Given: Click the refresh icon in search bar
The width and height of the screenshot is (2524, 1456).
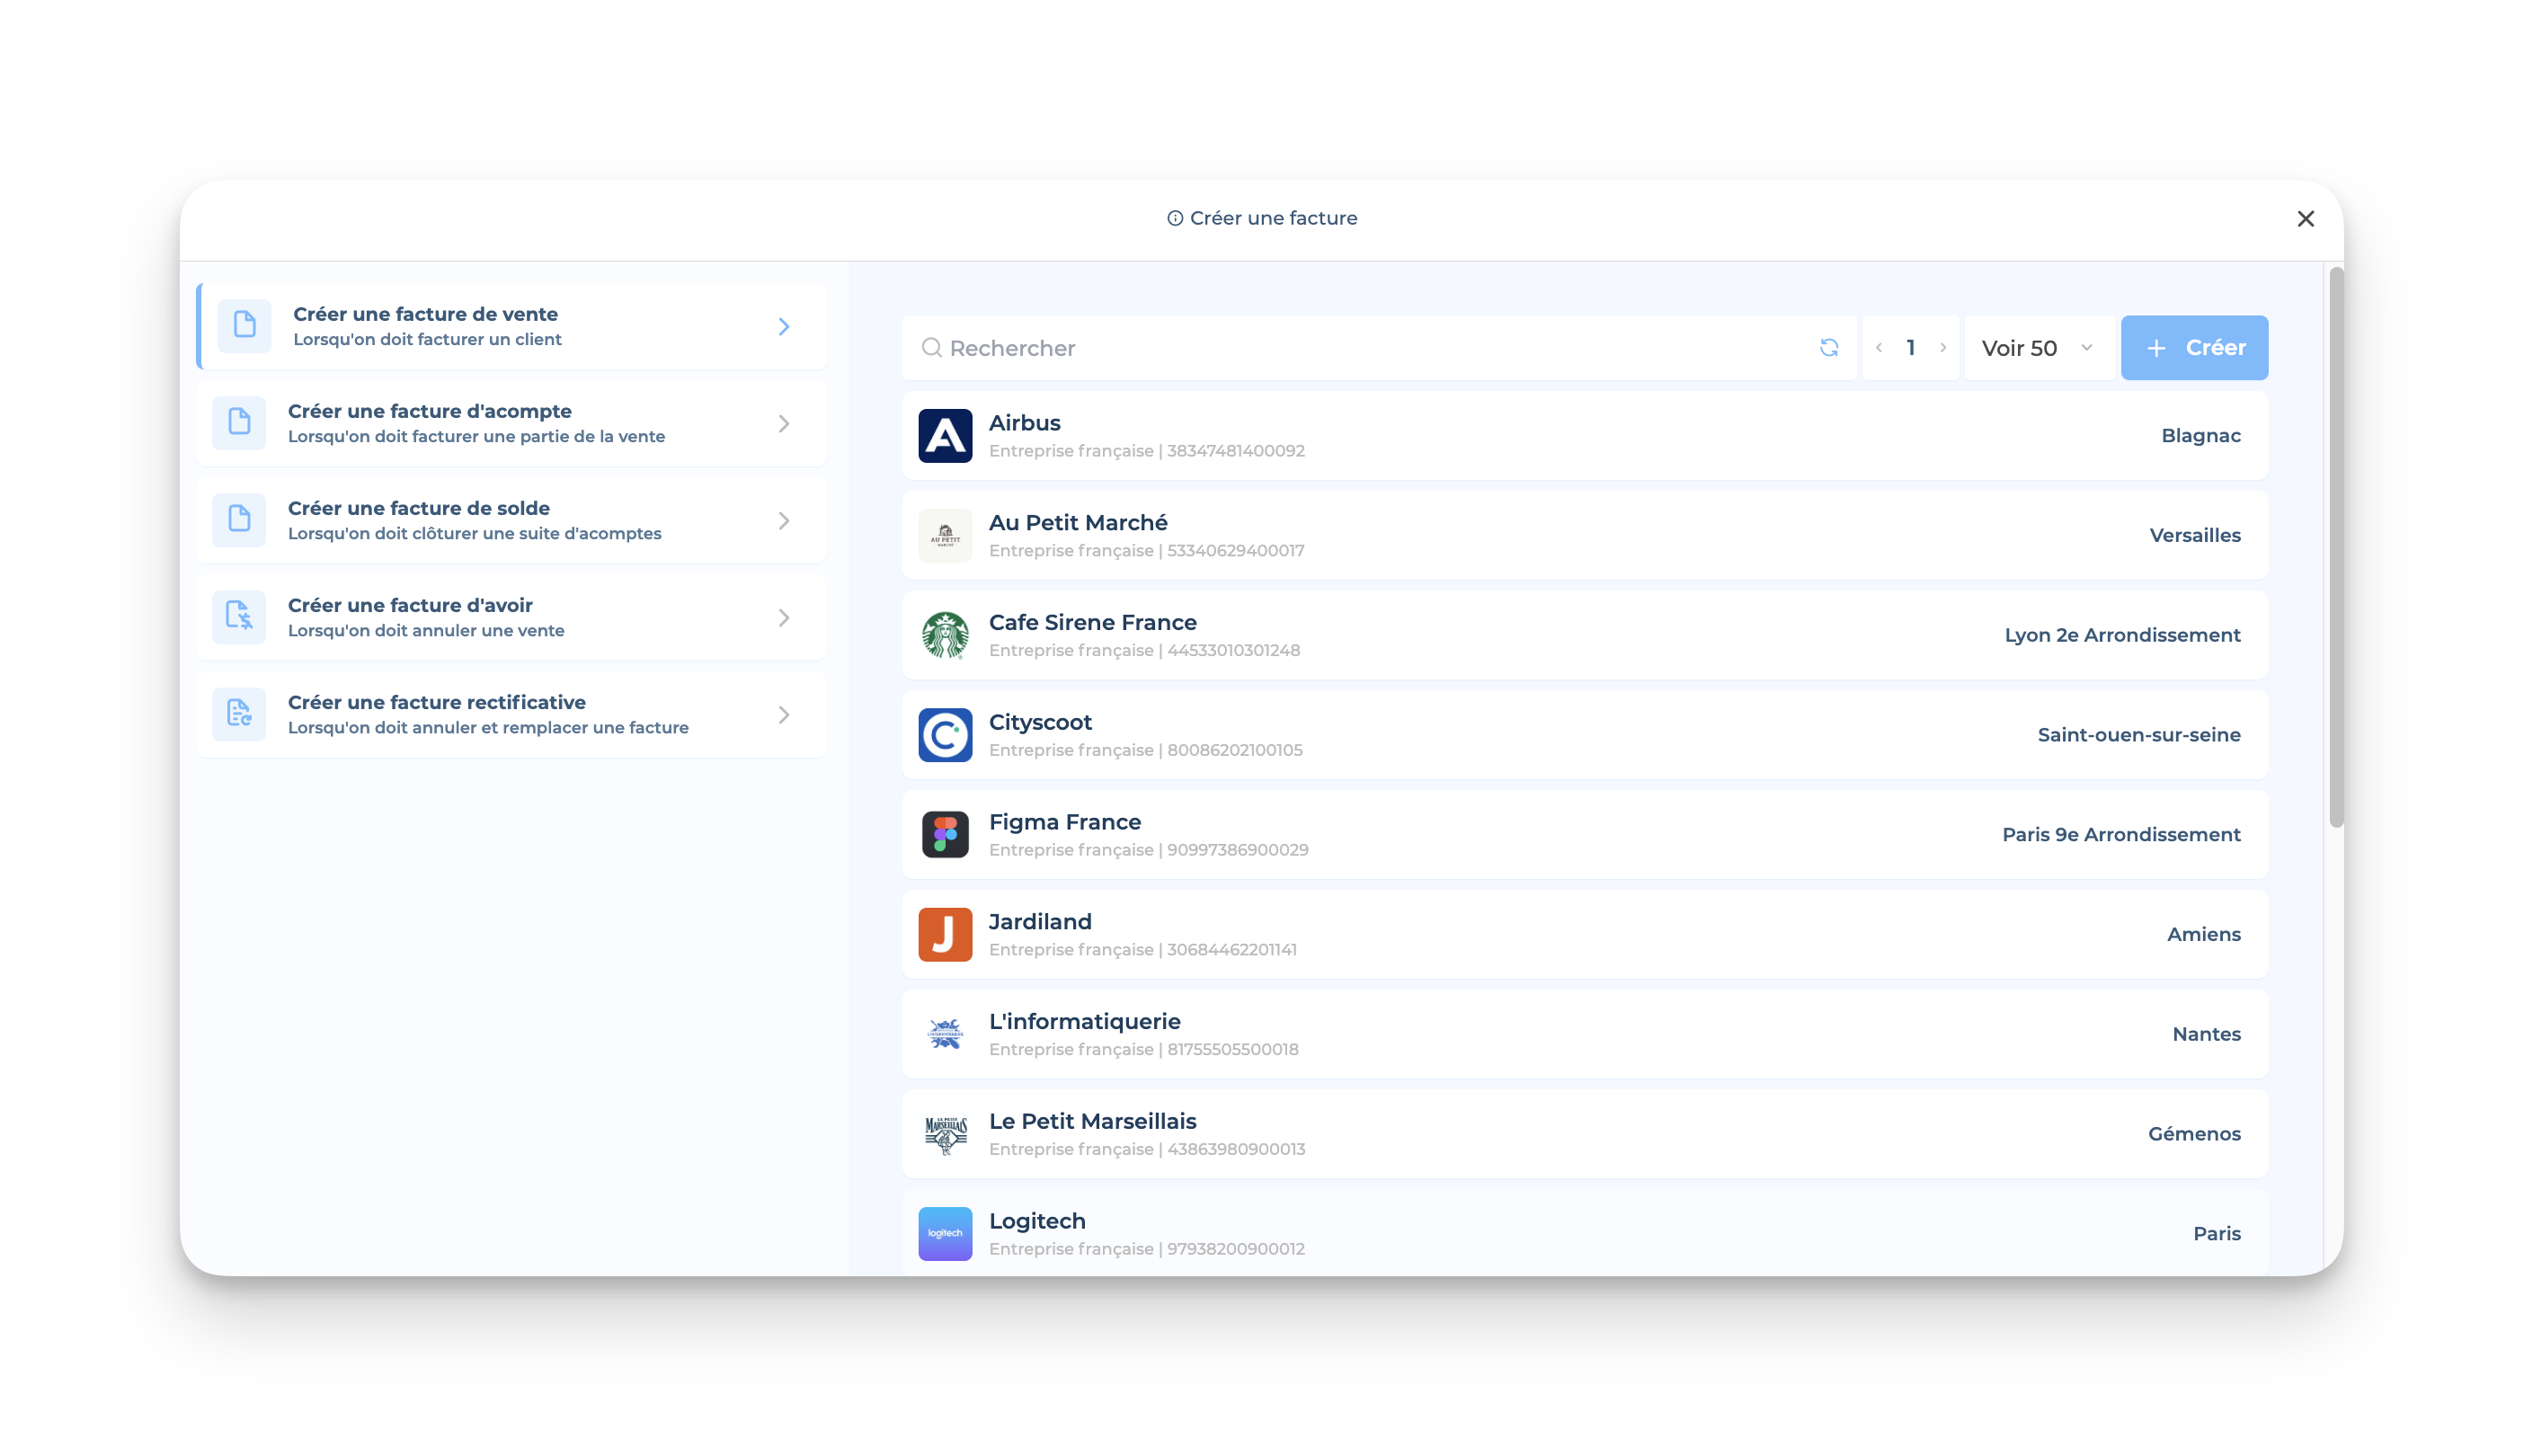Looking at the screenshot, I should pyautogui.click(x=1828, y=347).
